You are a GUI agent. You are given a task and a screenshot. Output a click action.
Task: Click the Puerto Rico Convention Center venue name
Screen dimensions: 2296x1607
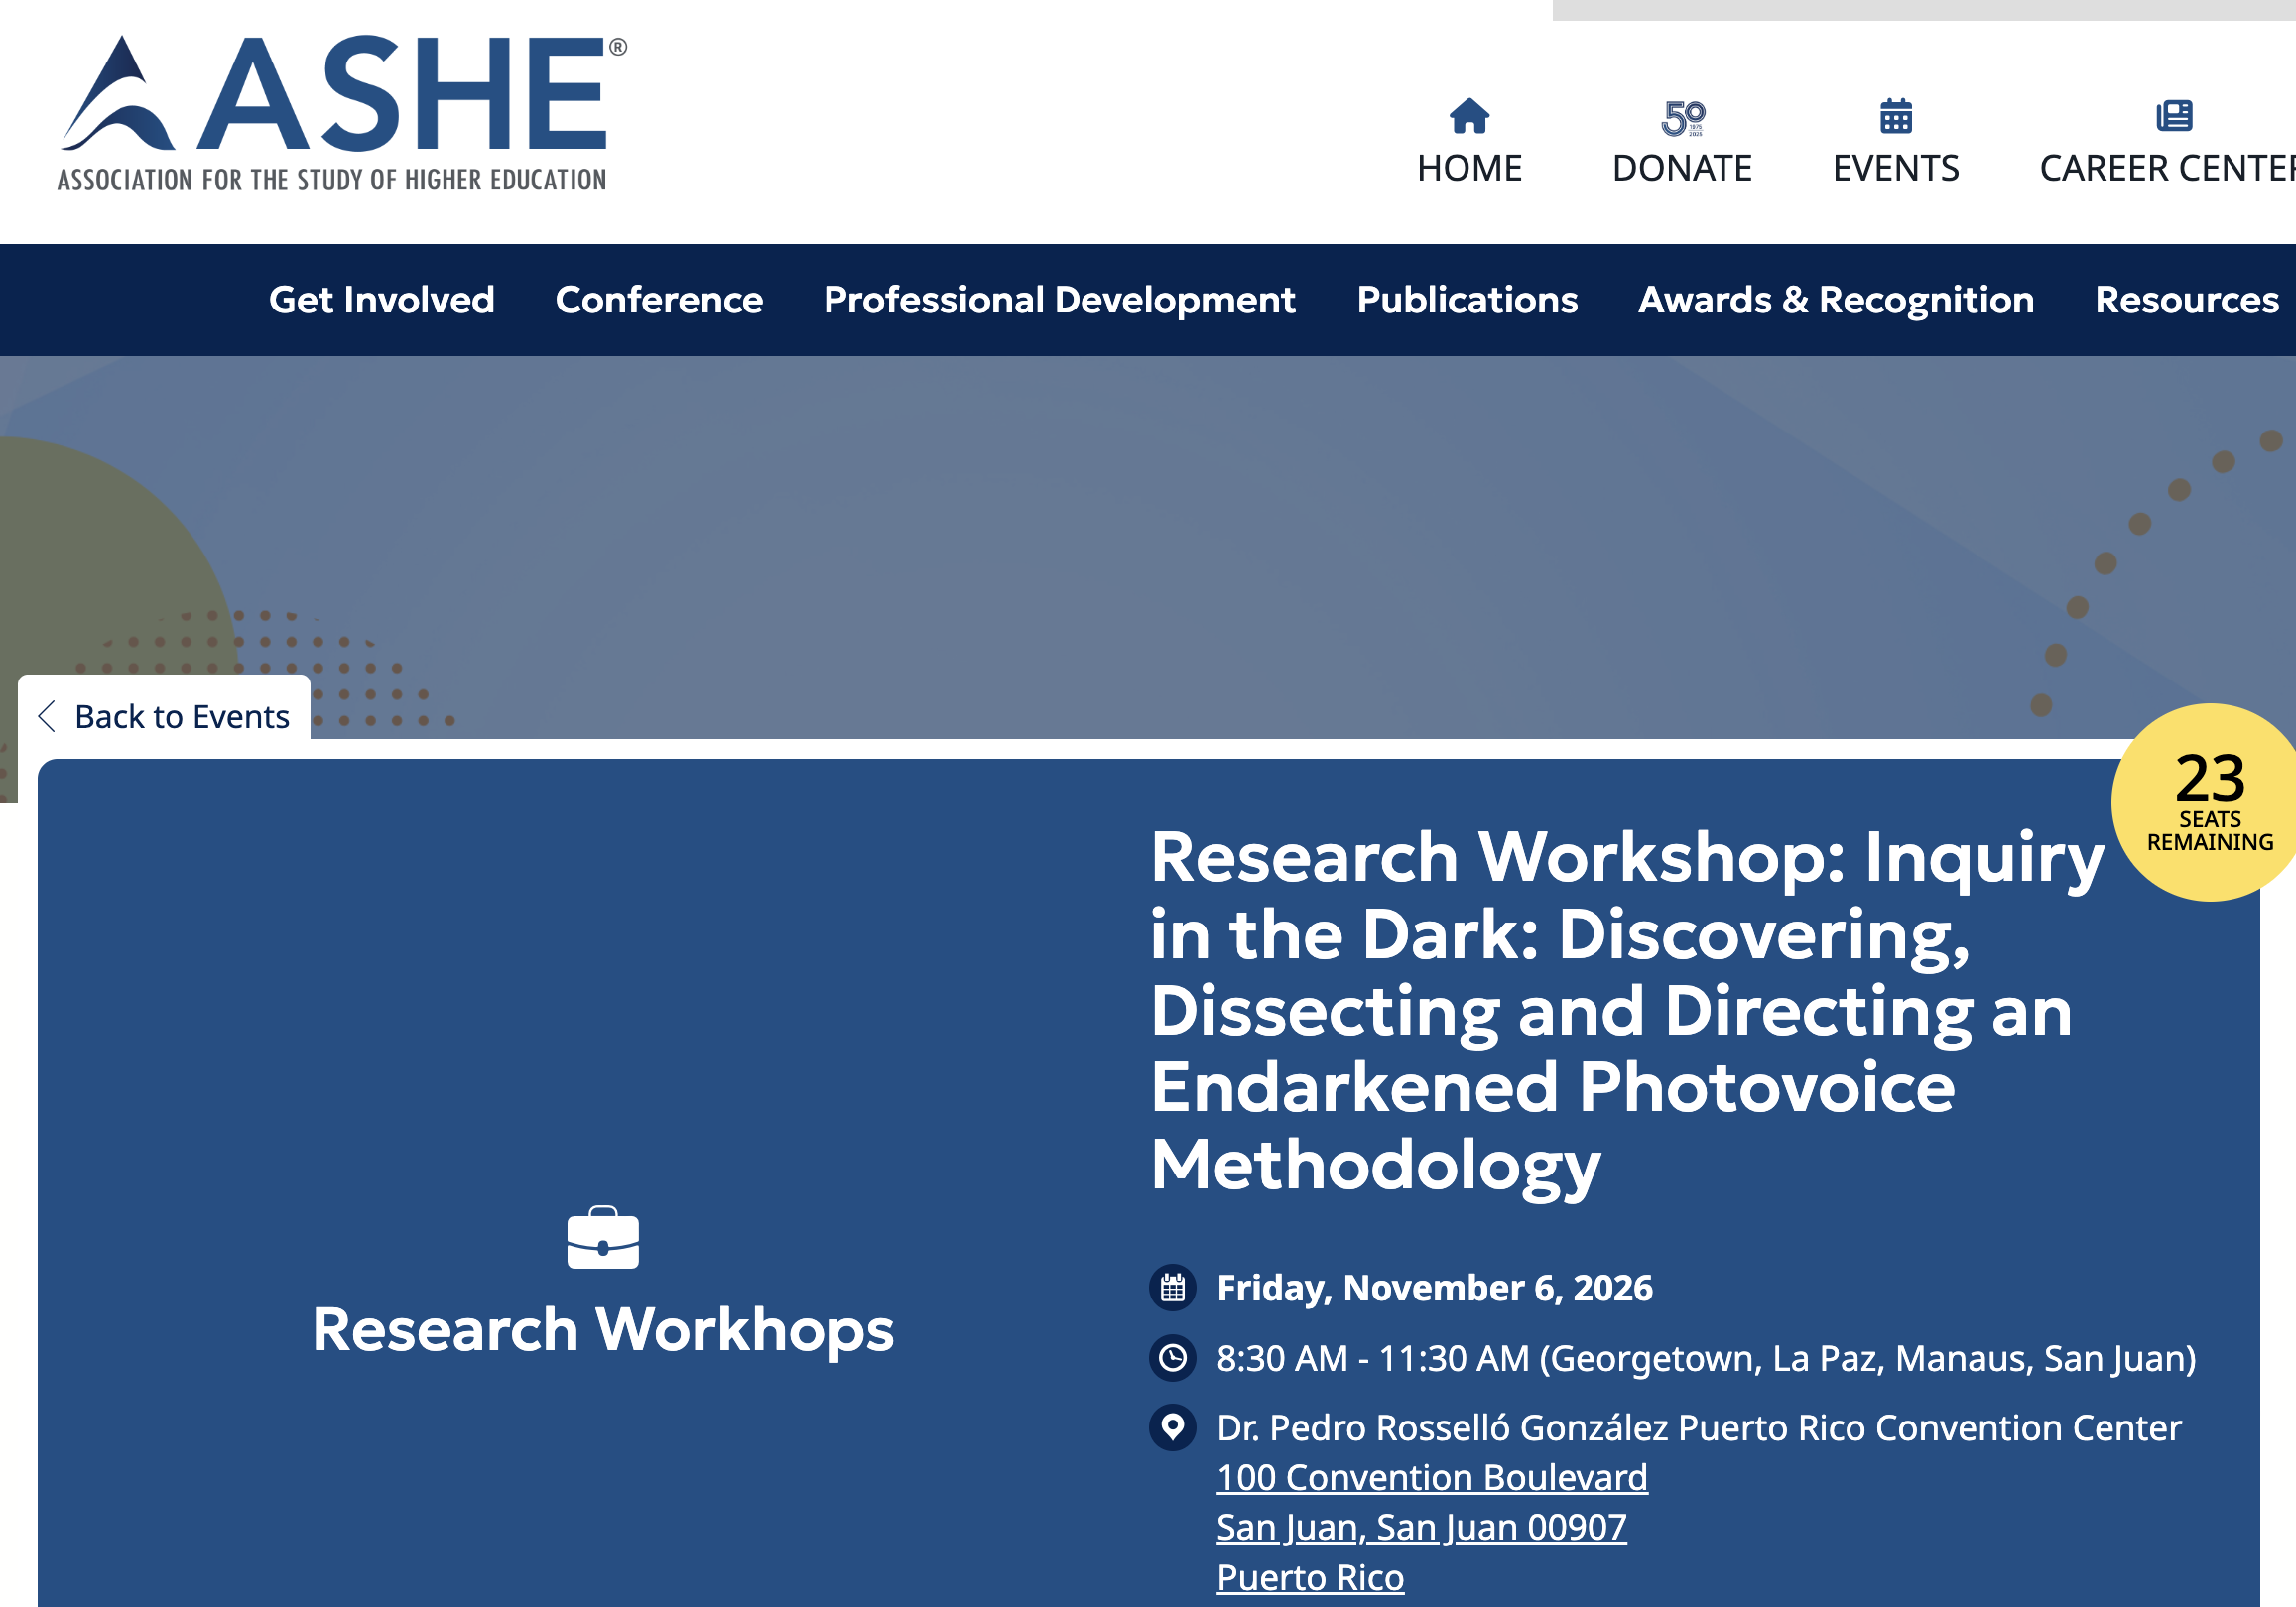coord(1699,1427)
